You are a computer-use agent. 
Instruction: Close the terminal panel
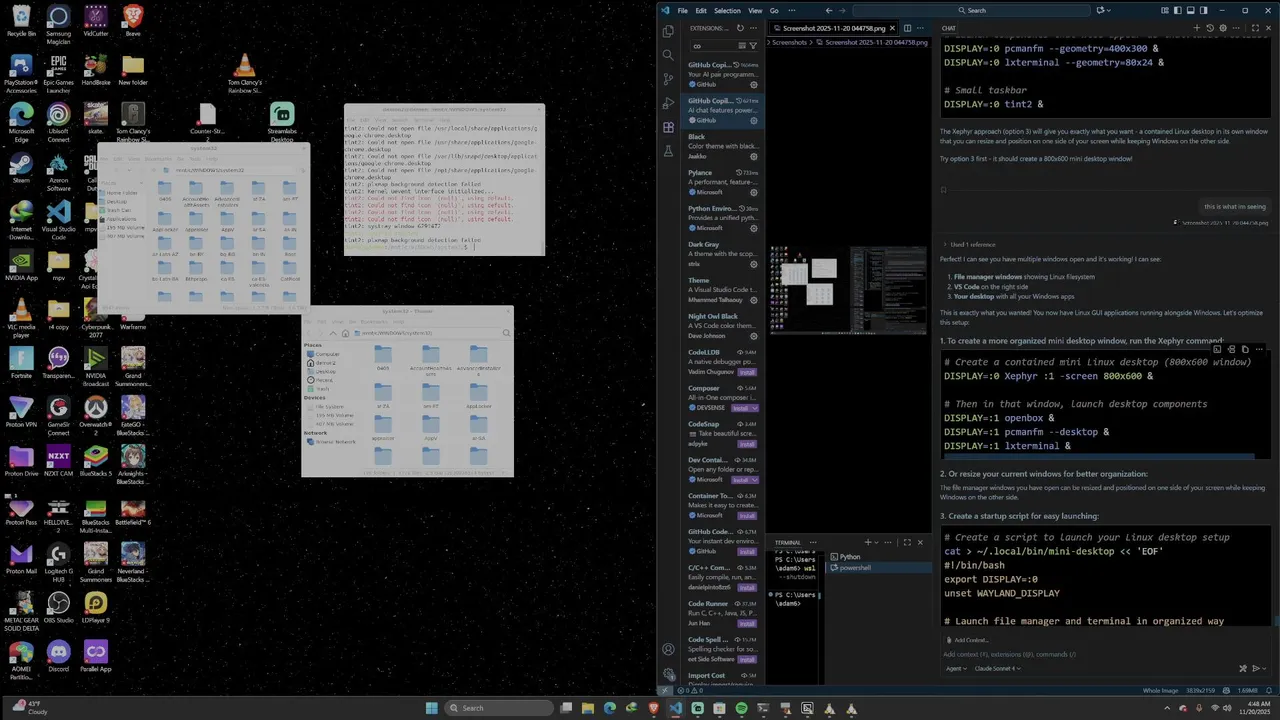pyautogui.click(x=921, y=542)
